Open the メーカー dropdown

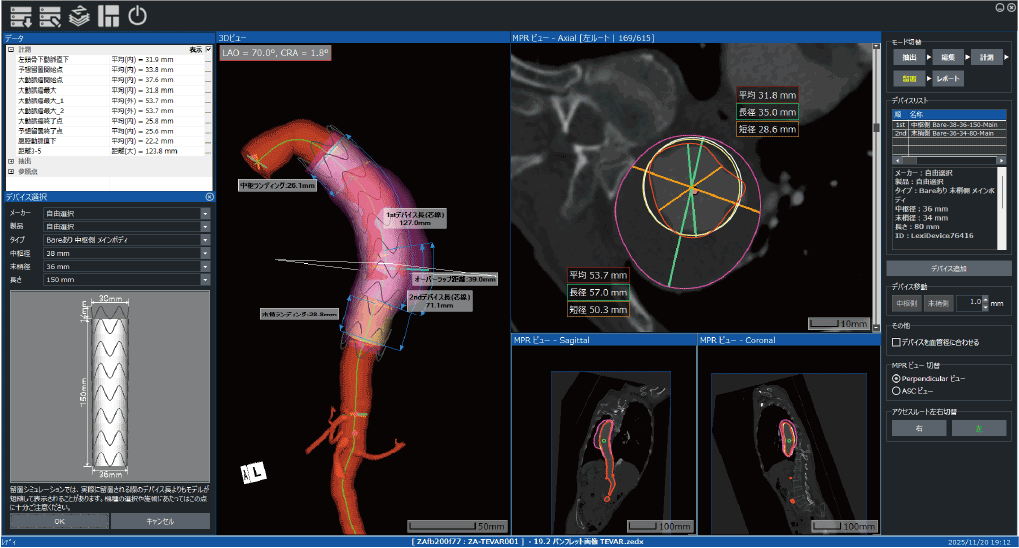point(205,213)
